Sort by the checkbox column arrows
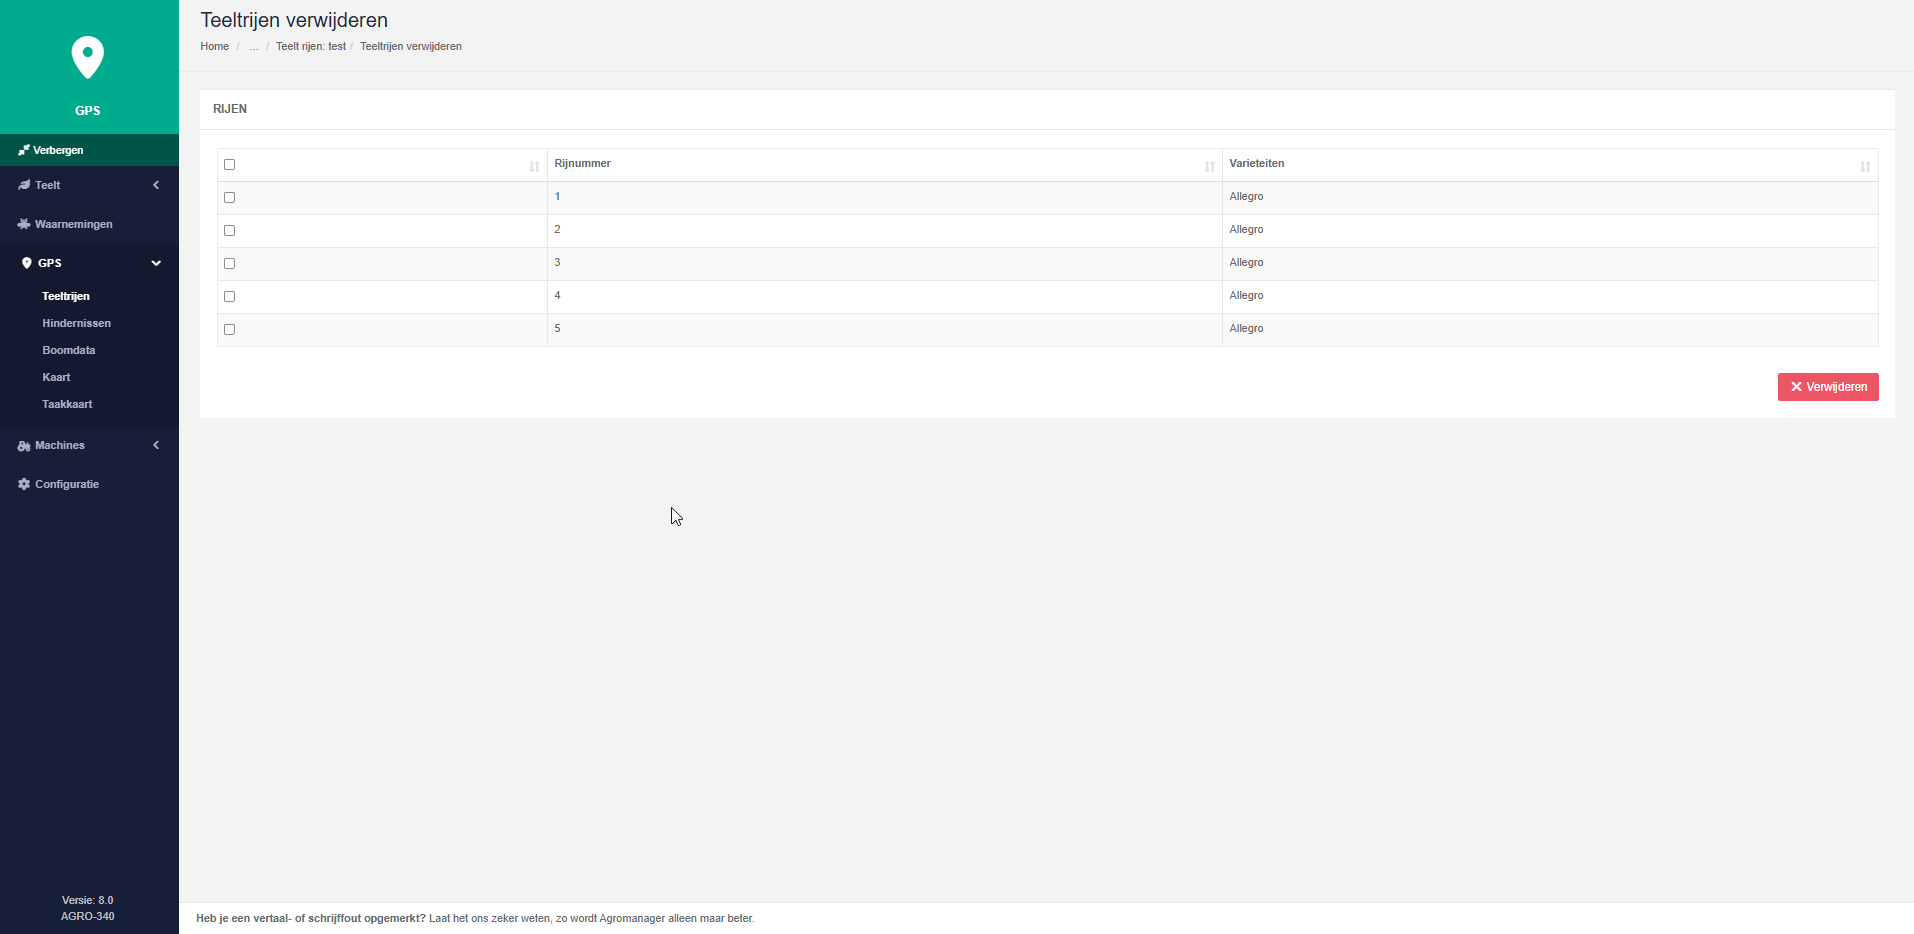Image resolution: width=1914 pixels, height=934 pixels. click(x=534, y=166)
